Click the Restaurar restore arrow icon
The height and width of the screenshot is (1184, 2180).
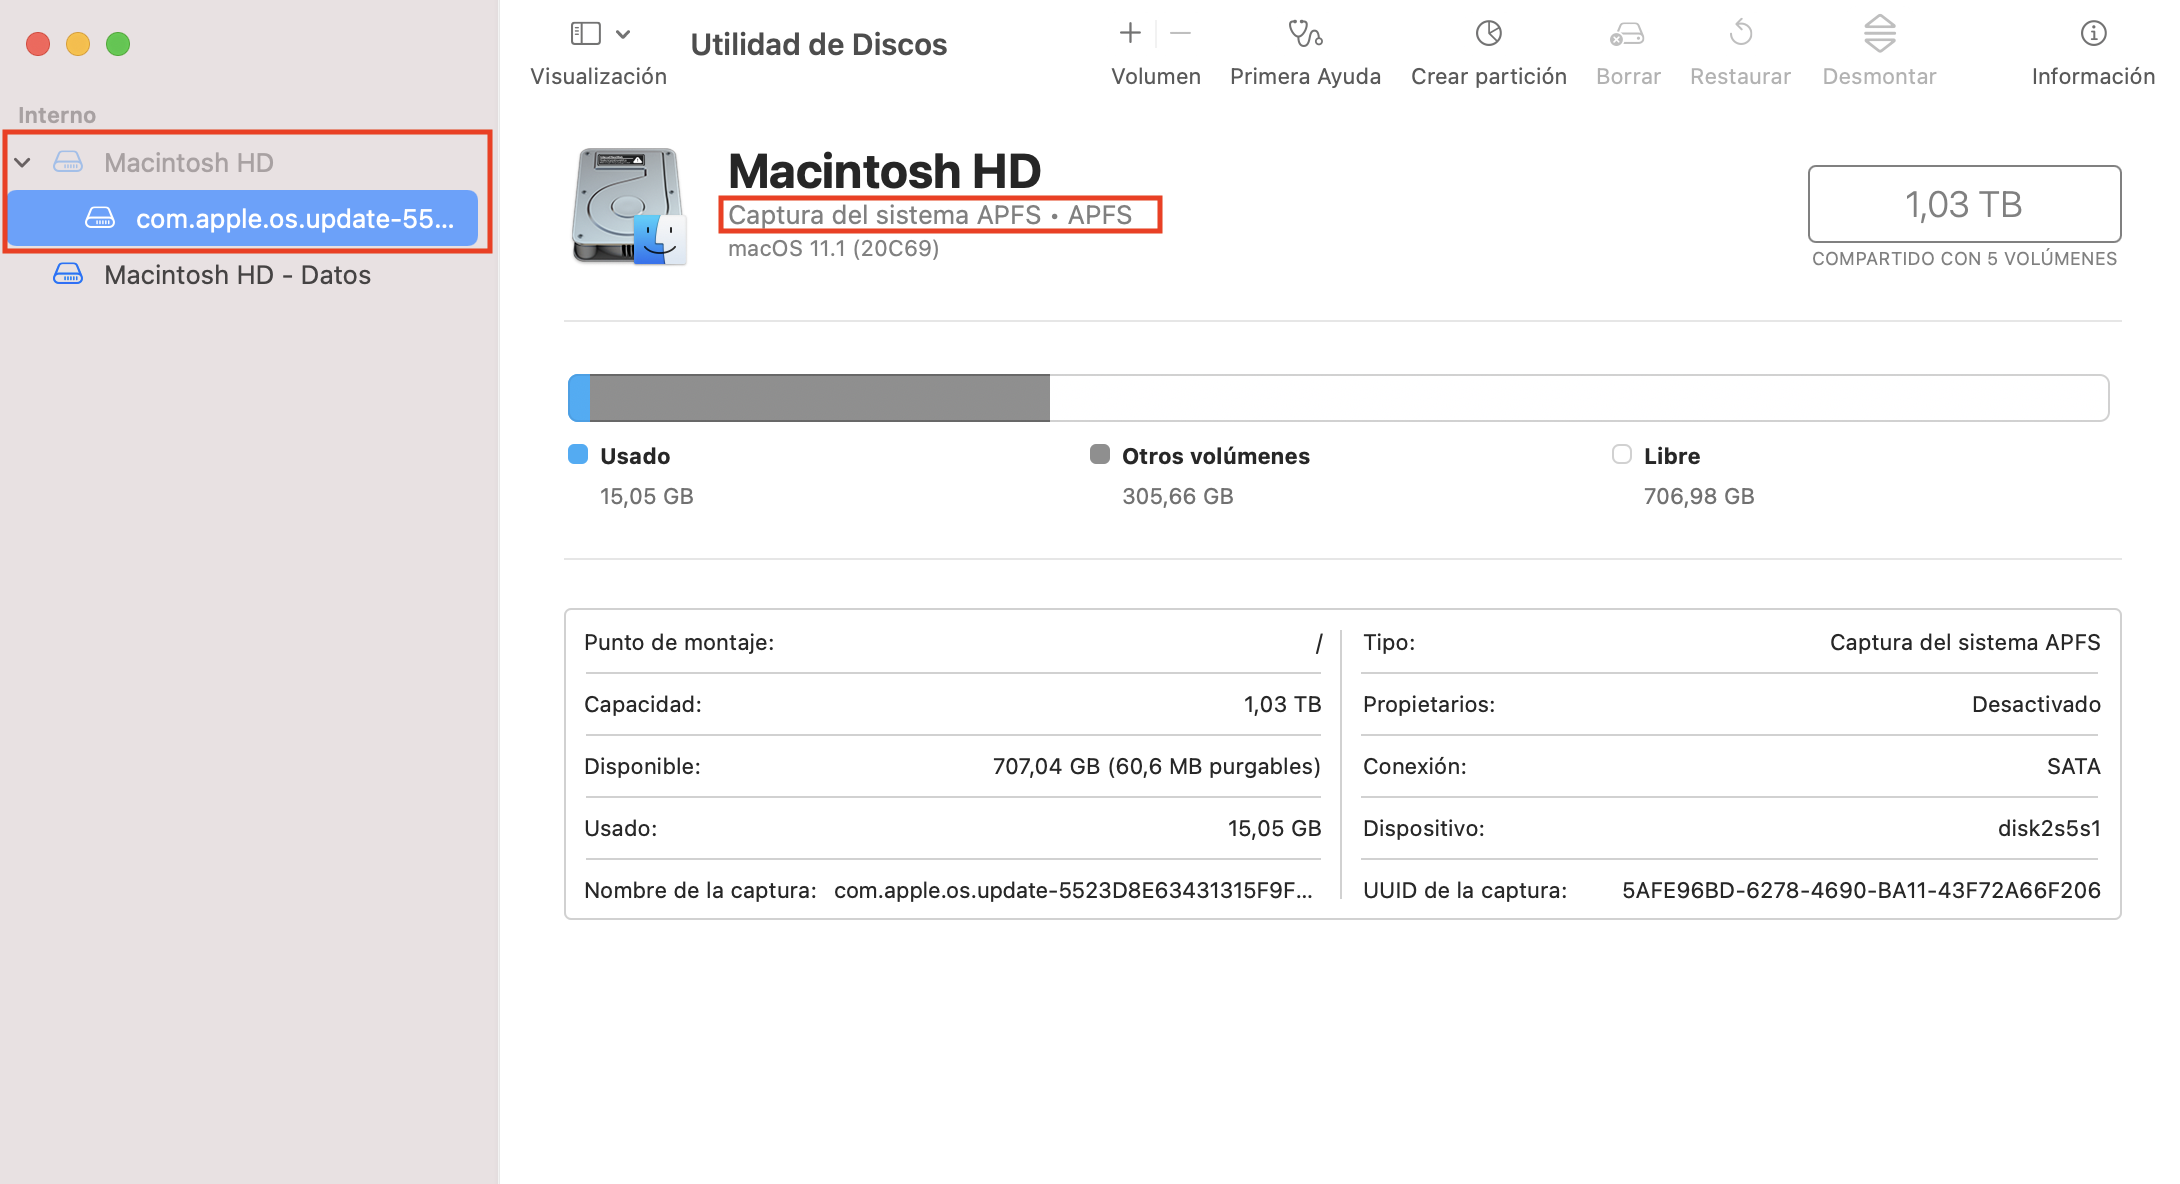coord(1740,34)
